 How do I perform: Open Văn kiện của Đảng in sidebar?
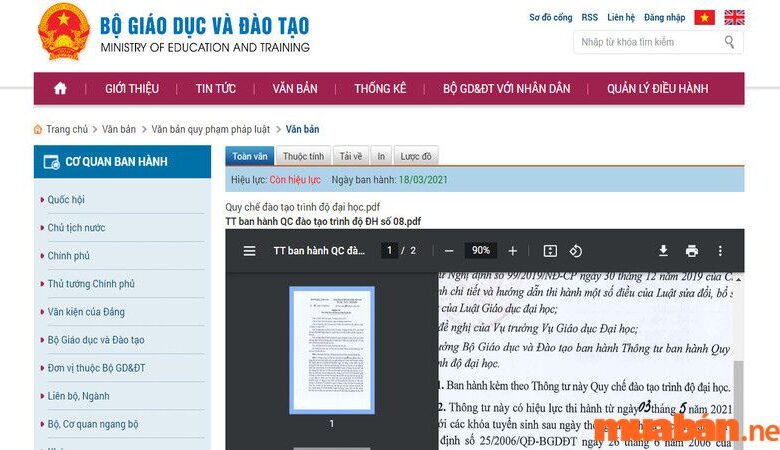[86, 312]
